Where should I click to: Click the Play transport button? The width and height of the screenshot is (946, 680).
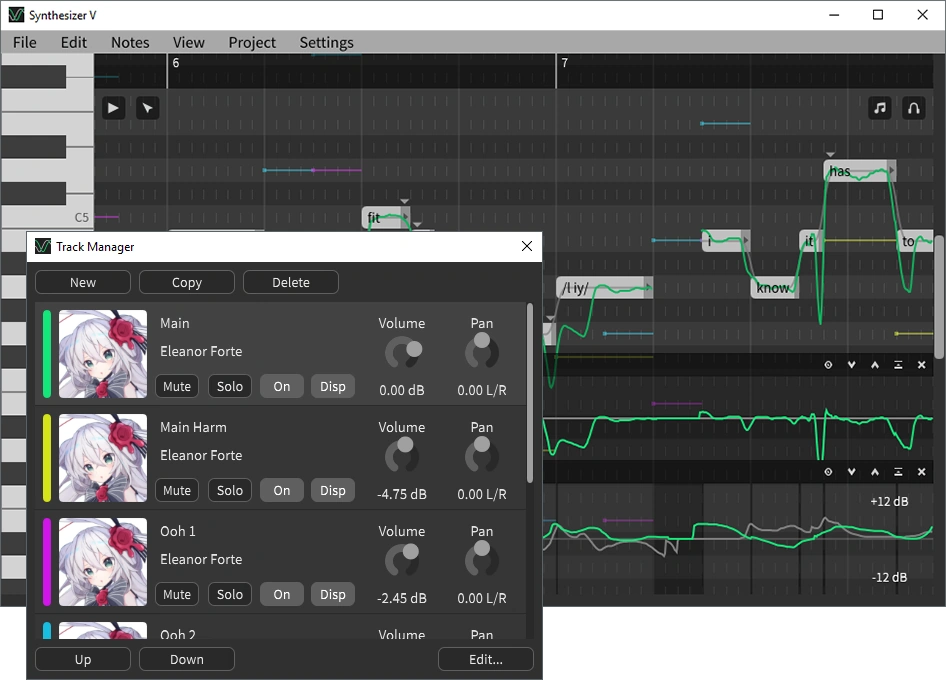pyautogui.click(x=112, y=107)
